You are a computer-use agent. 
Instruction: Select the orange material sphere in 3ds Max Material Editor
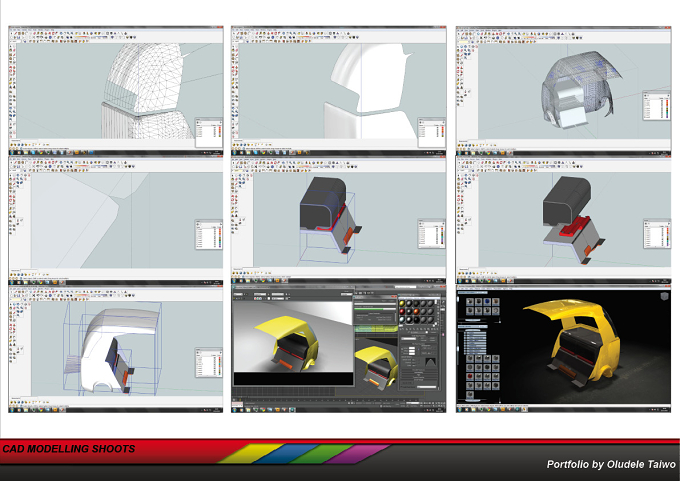pyautogui.click(x=416, y=311)
